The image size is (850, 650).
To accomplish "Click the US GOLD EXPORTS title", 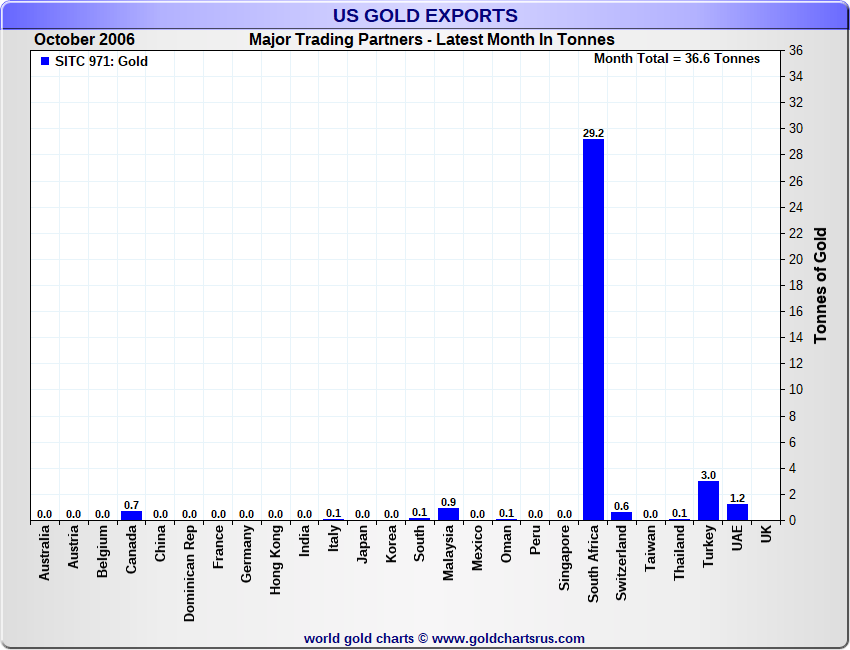I will pyautogui.click(x=425, y=16).
